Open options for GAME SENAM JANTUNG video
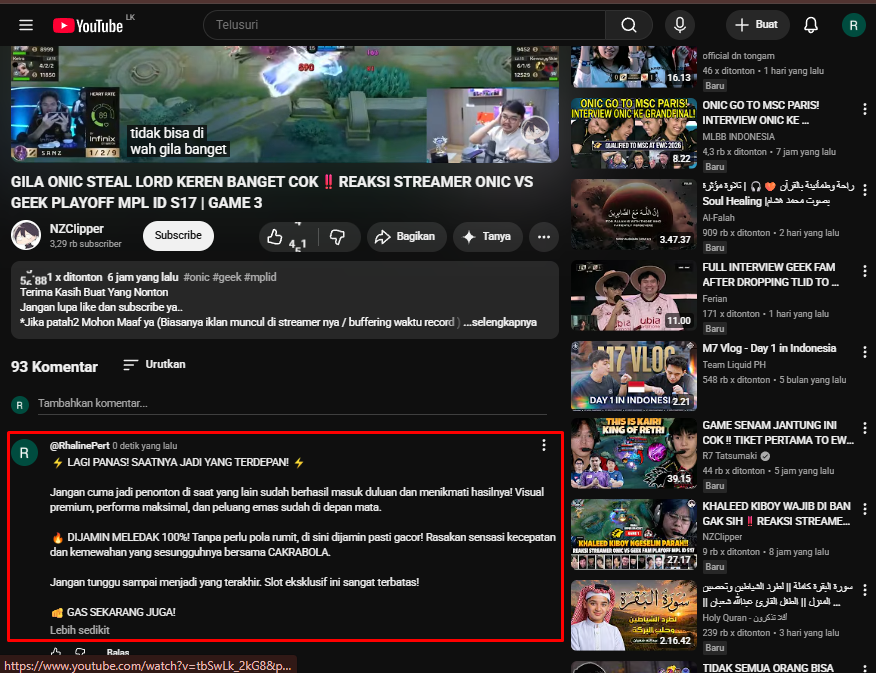The image size is (876, 673). [865, 428]
